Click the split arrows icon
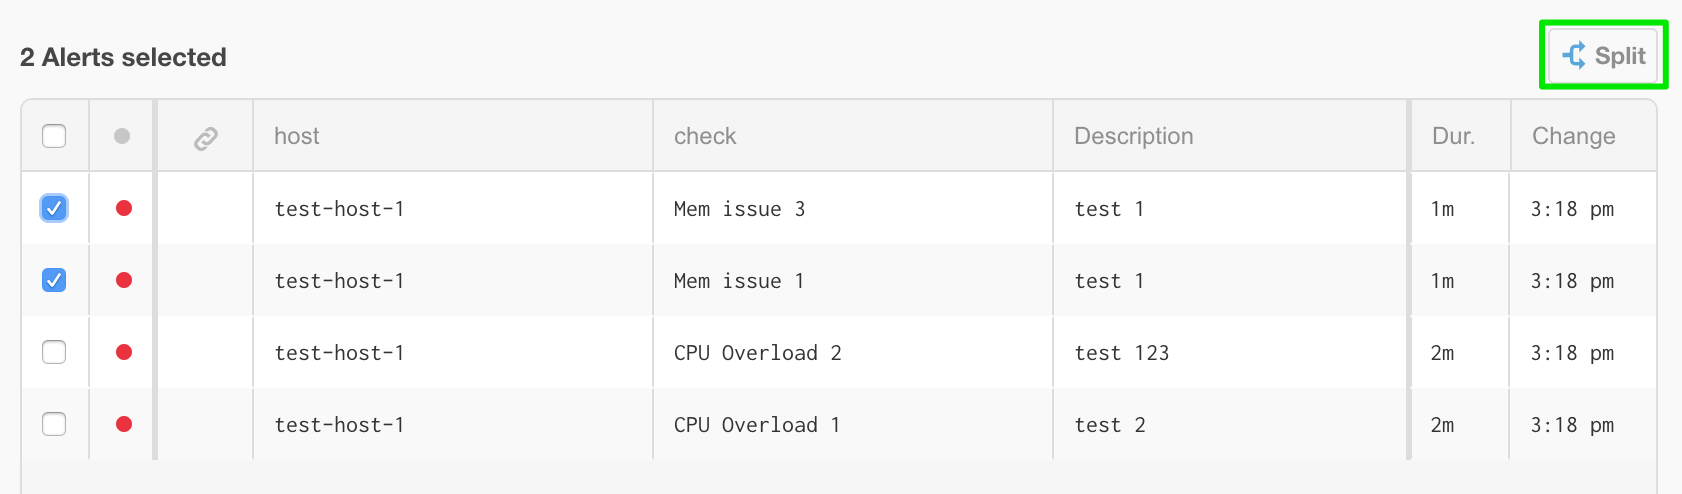1682x494 pixels. [x=1574, y=56]
